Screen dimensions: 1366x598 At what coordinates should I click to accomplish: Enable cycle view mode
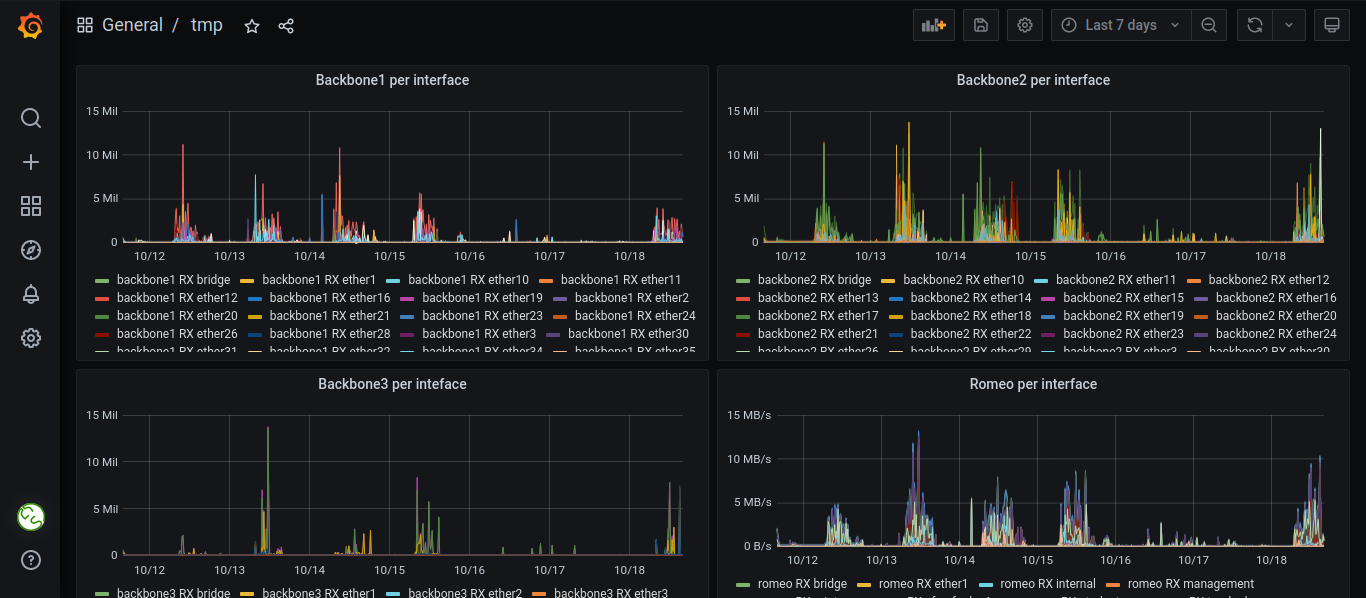1331,24
